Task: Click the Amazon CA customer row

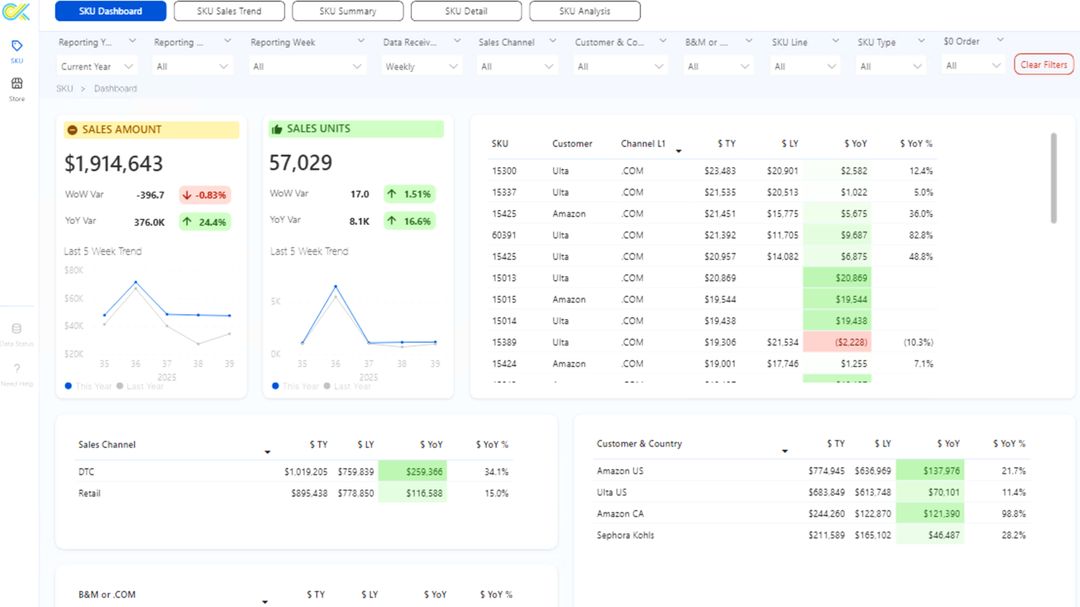Action: [x=812, y=513]
